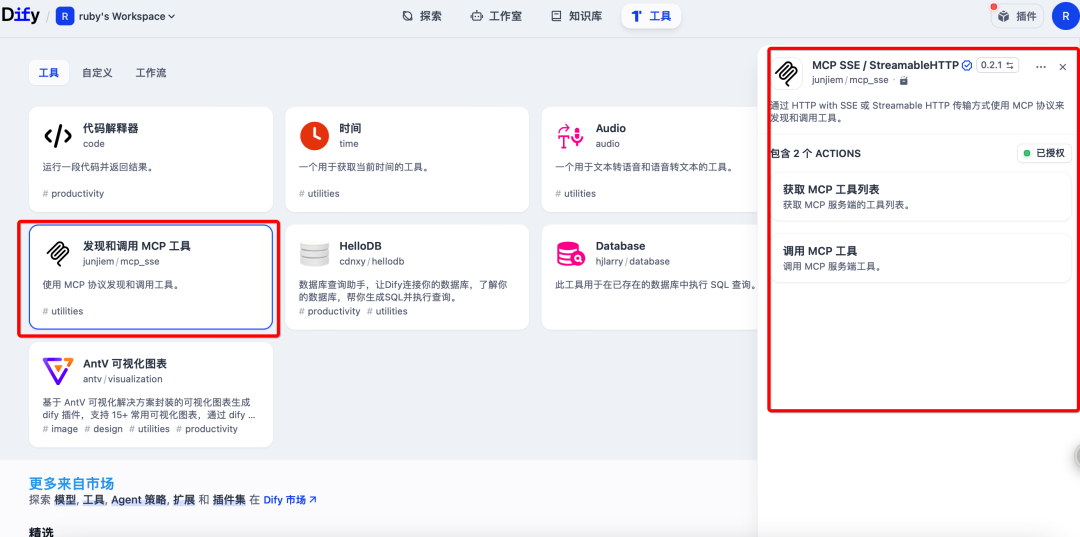Click the 扩展 marketplace link
Viewport: 1080px width, 537px height.
[x=184, y=500]
